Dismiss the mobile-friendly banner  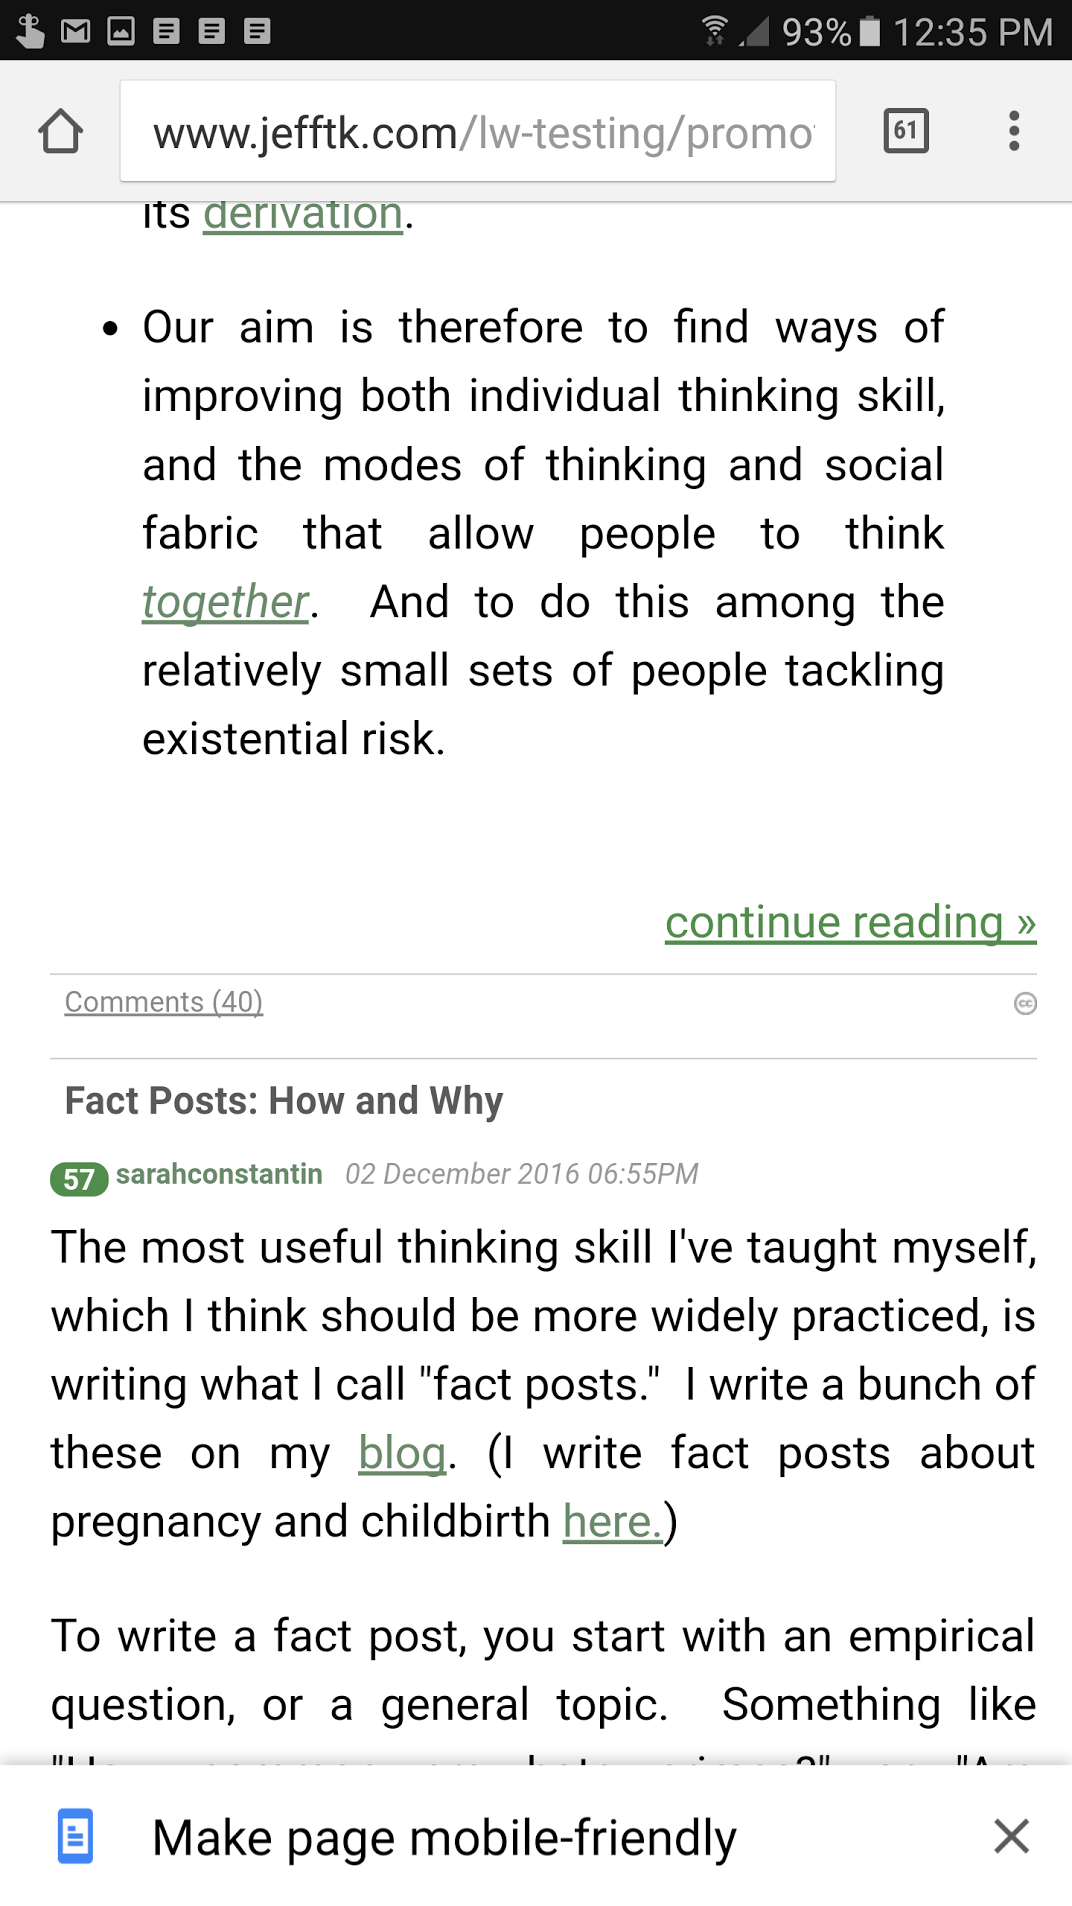coord(1011,1837)
